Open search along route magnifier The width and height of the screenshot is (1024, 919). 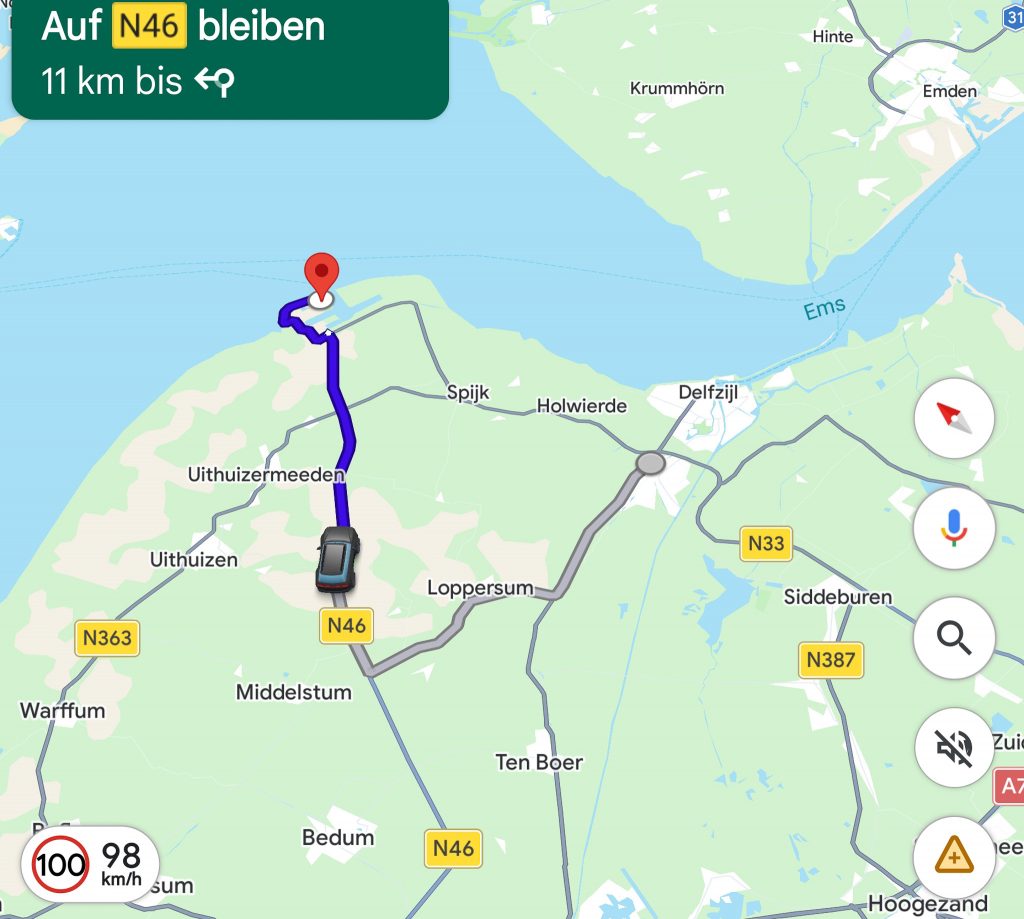(954, 637)
